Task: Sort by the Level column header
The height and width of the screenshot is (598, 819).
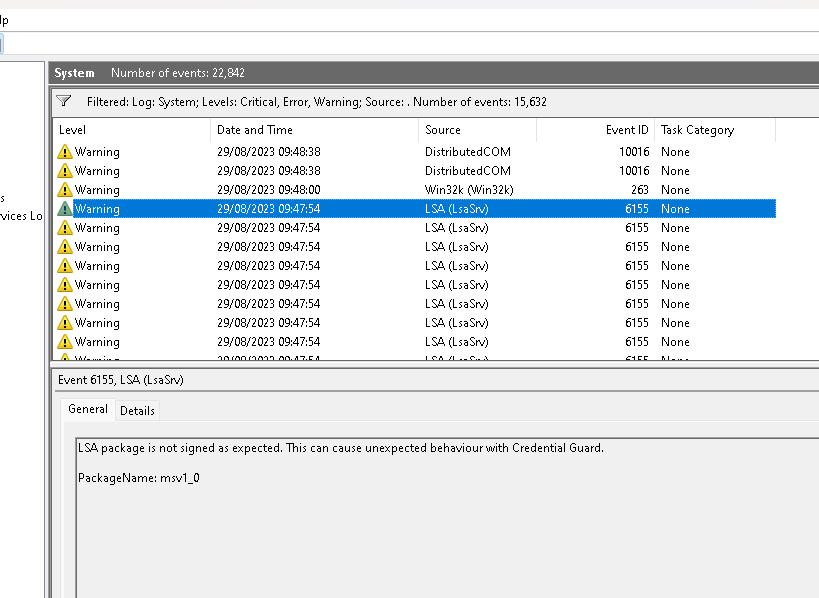Action: pyautogui.click(x=132, y=130)
